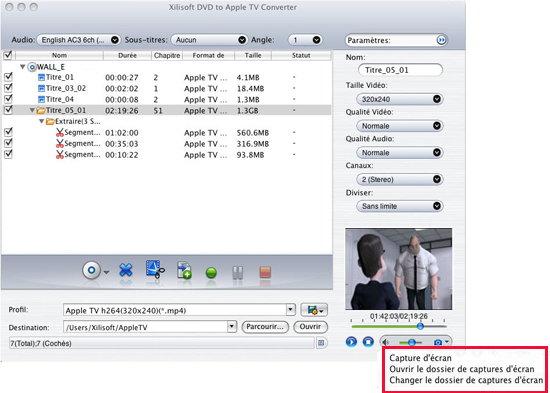Open the Qualité Audio dropdown
The height and width of the screenshot is (393, 550).
[400, 153]
